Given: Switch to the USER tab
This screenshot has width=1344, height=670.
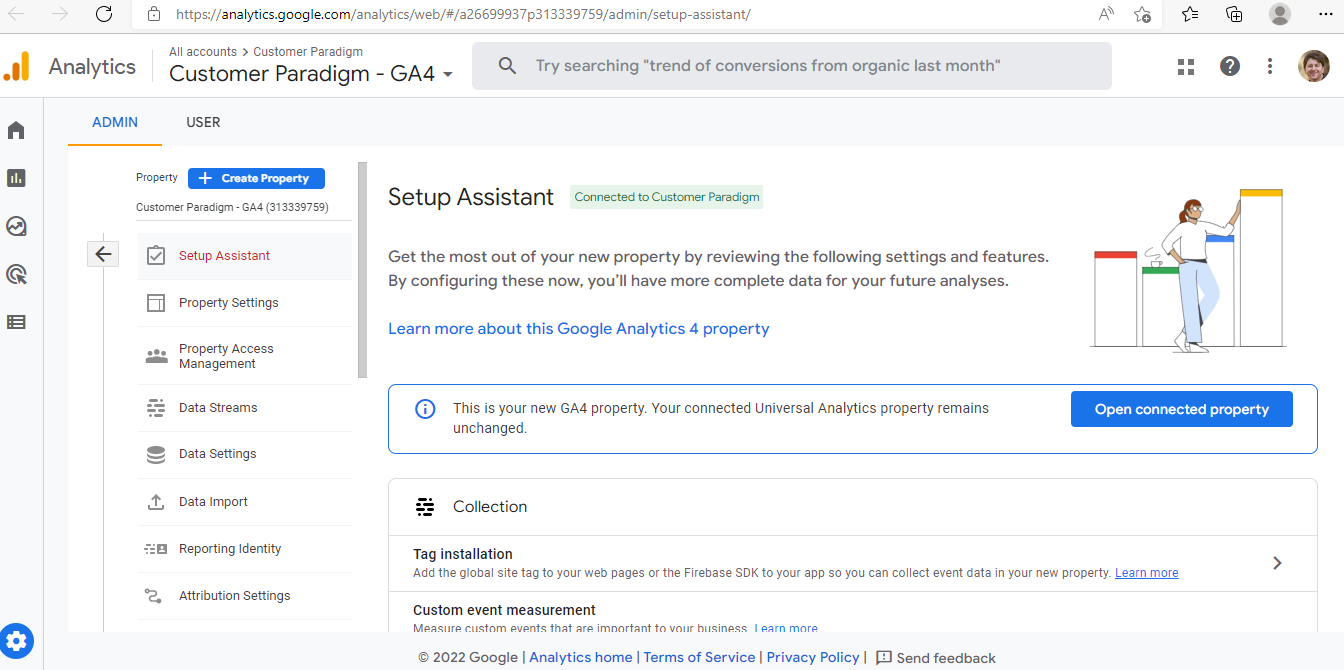Looking at the screenshot, I should tap(203, 122).
